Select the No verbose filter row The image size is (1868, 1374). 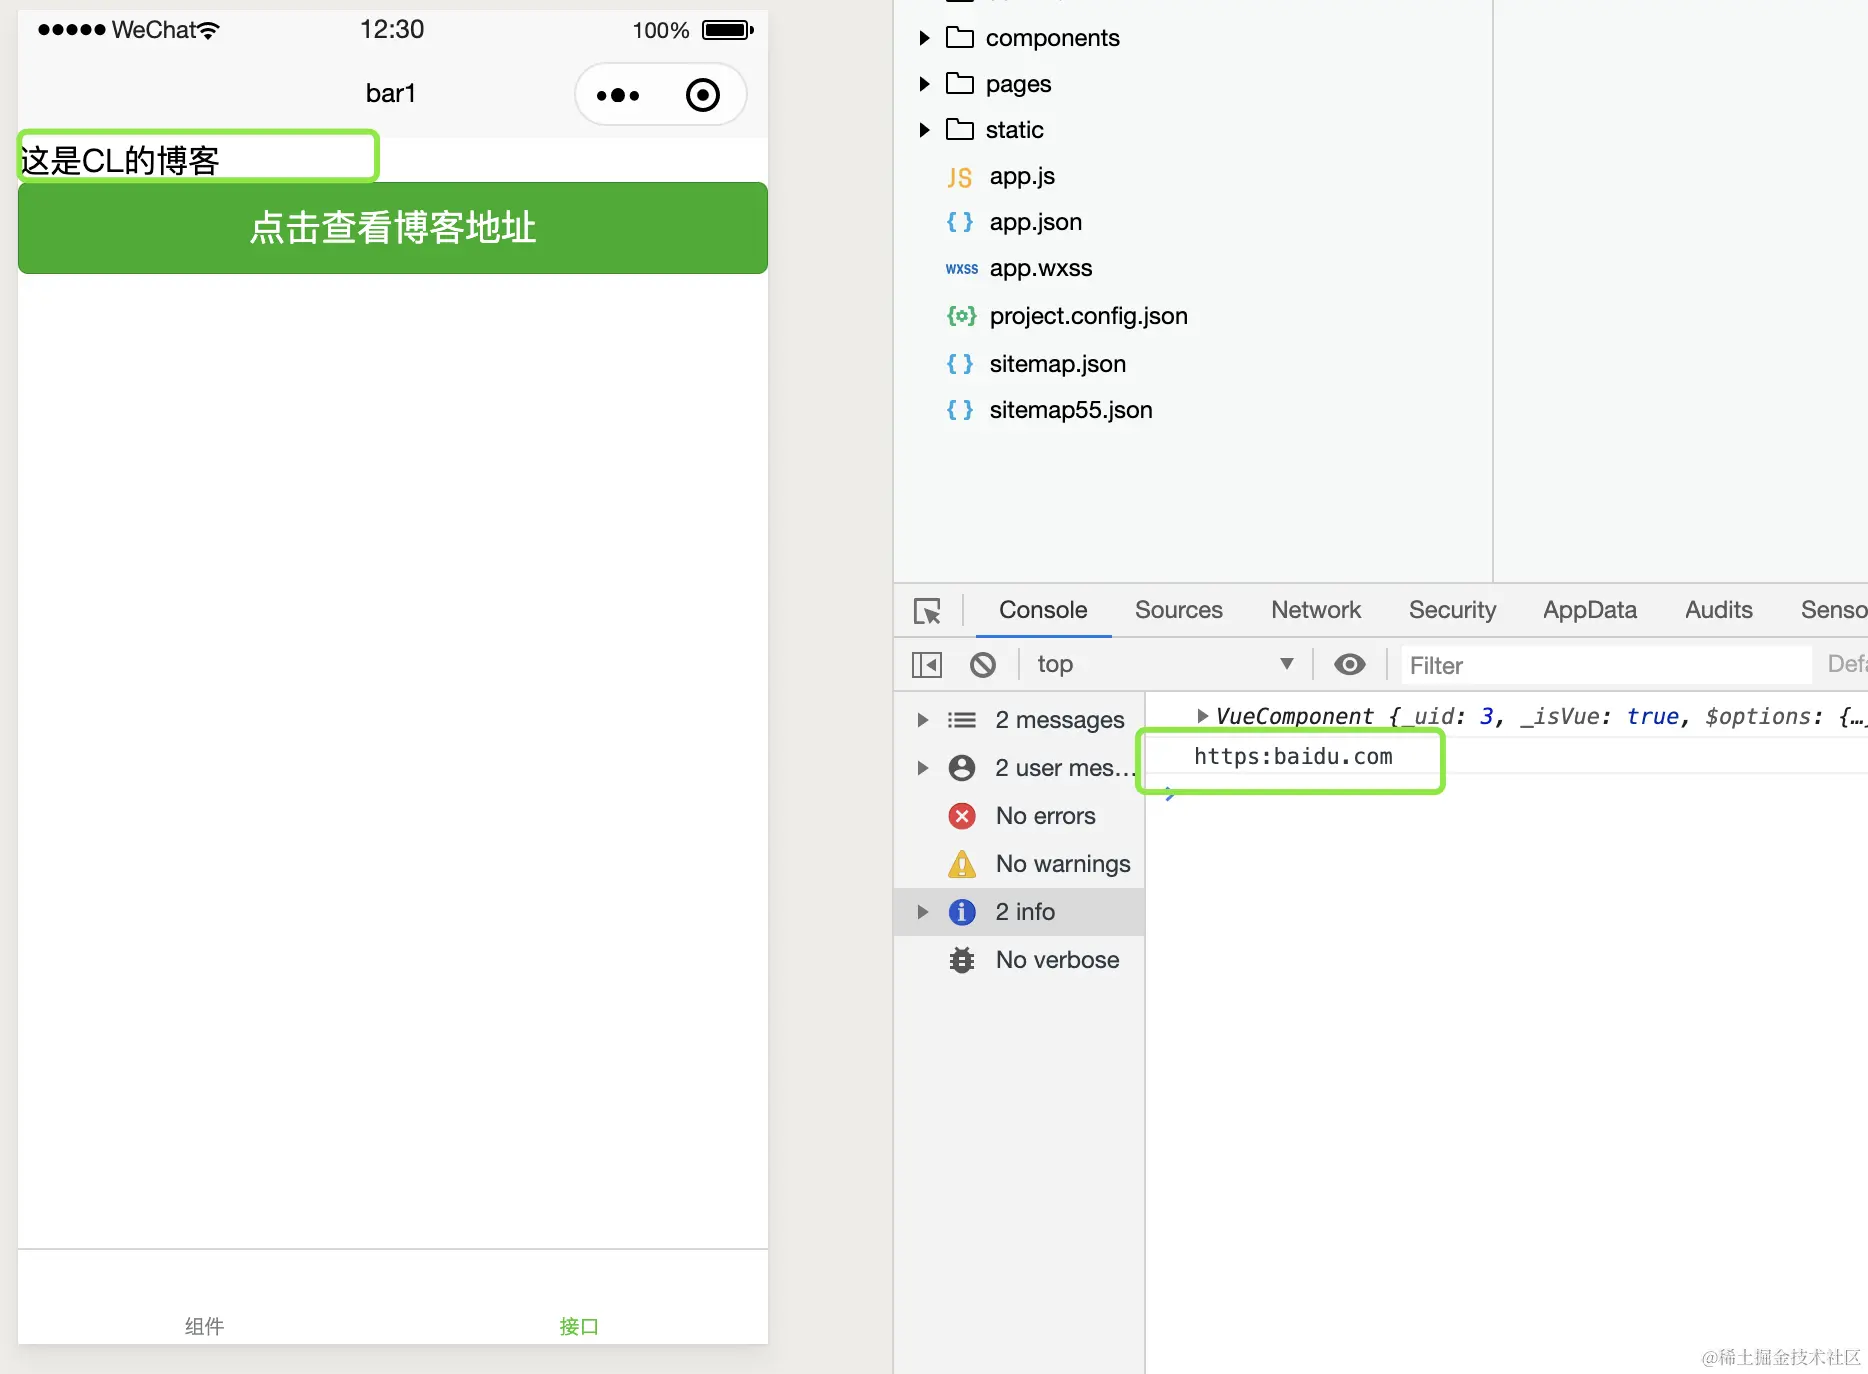(x=1019, y=960)
